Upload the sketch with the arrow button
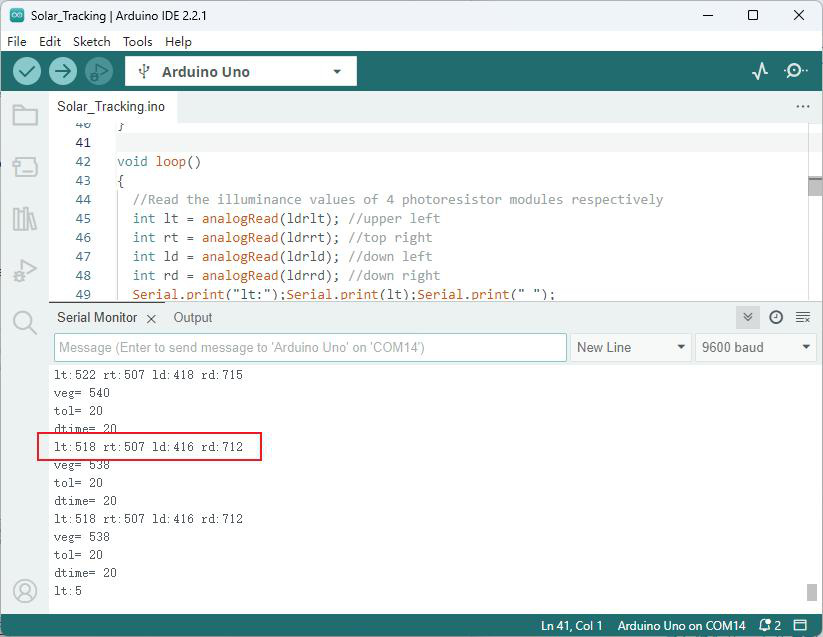 [63, 71]
